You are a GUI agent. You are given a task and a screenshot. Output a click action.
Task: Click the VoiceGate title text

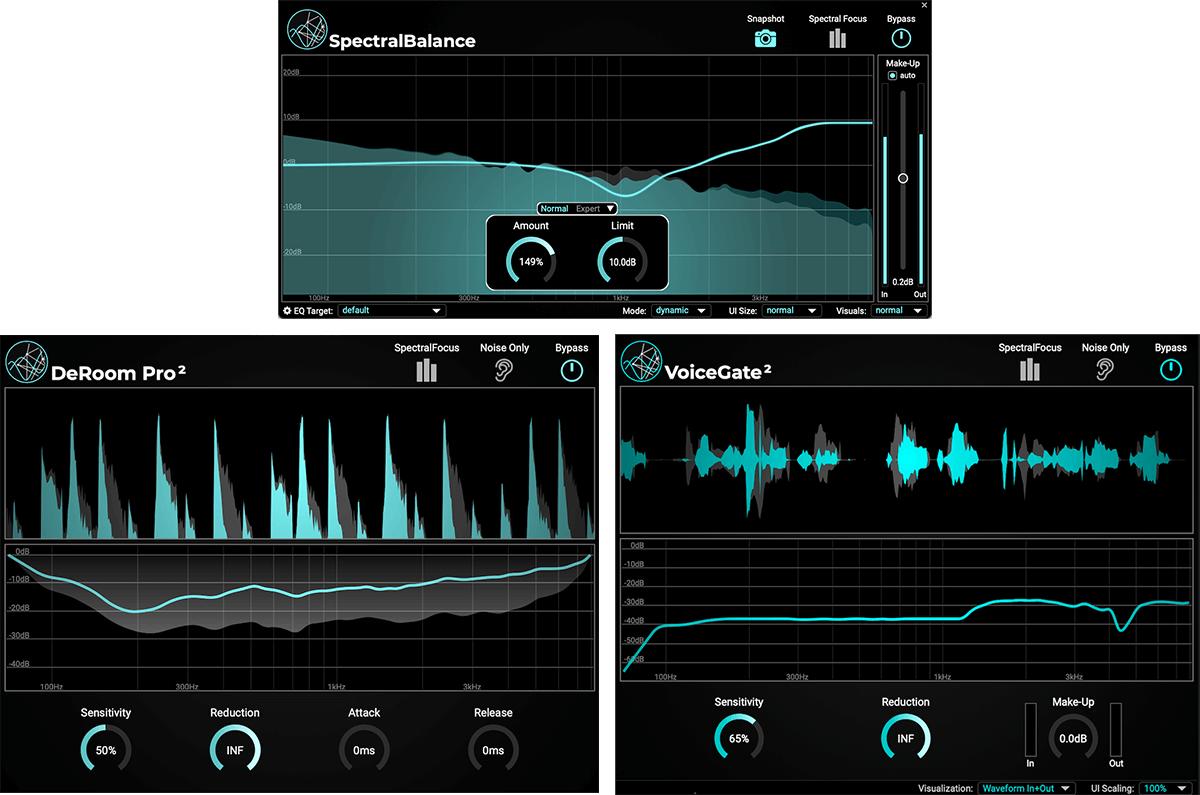point(717,373)
